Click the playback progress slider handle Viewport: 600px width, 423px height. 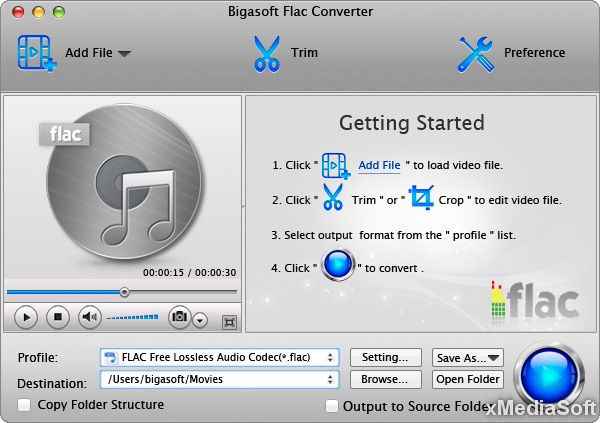(x=124, y=292)
